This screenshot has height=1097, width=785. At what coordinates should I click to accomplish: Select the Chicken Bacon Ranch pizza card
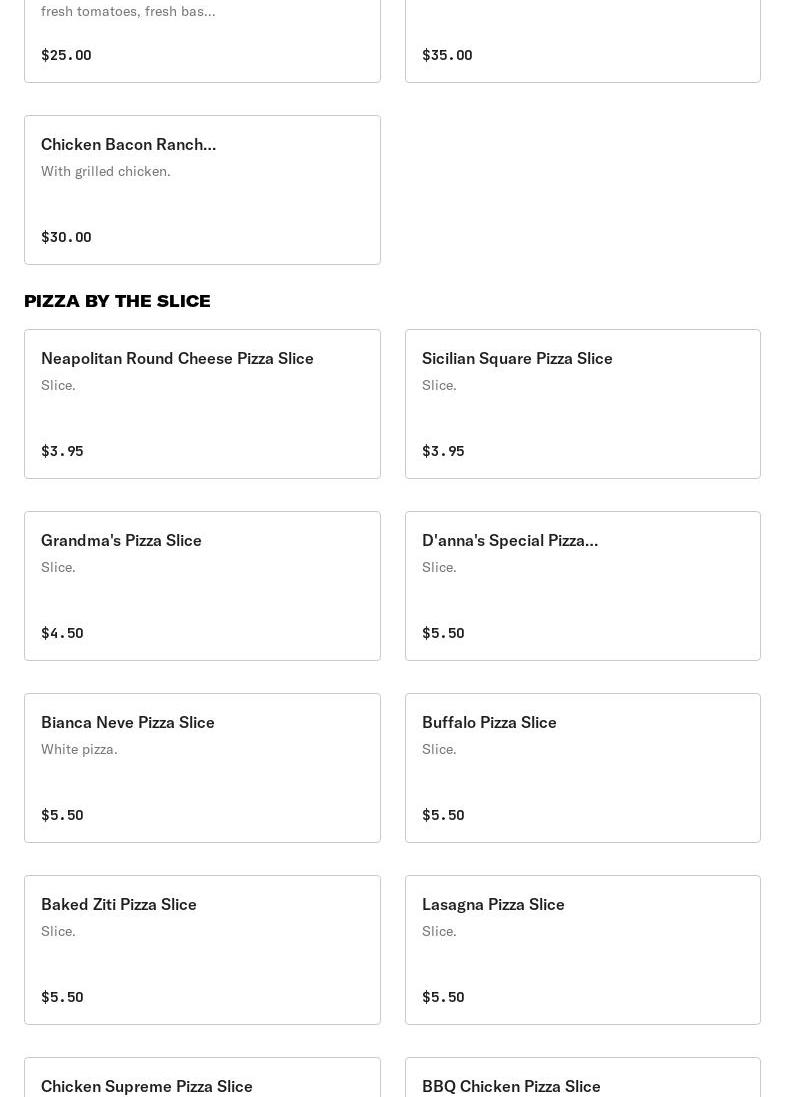[202, 190]
